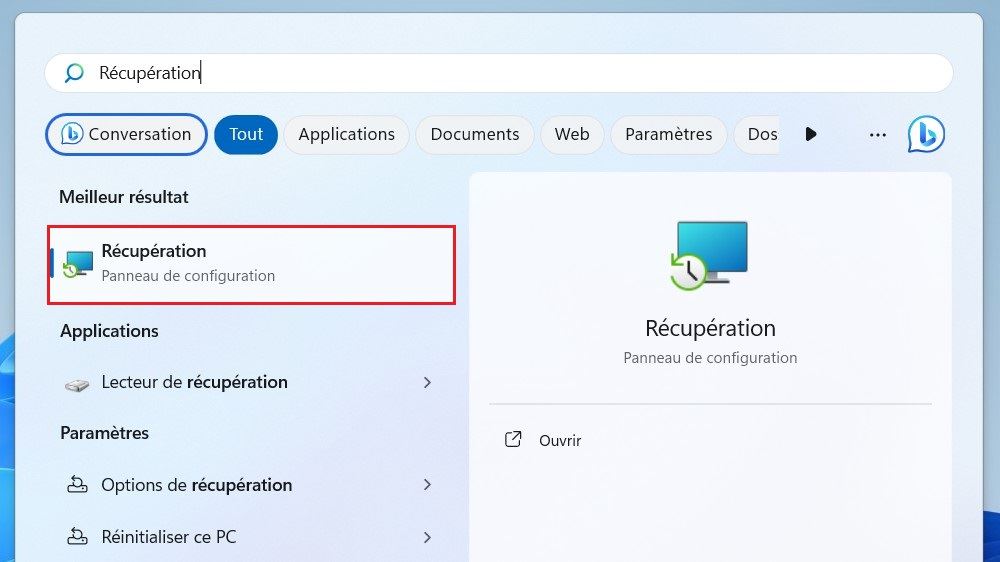Image resolution: width=1000 pixels, height=562 pixels.
Task: Select the Web filter tab
Action: coord(572,134)
